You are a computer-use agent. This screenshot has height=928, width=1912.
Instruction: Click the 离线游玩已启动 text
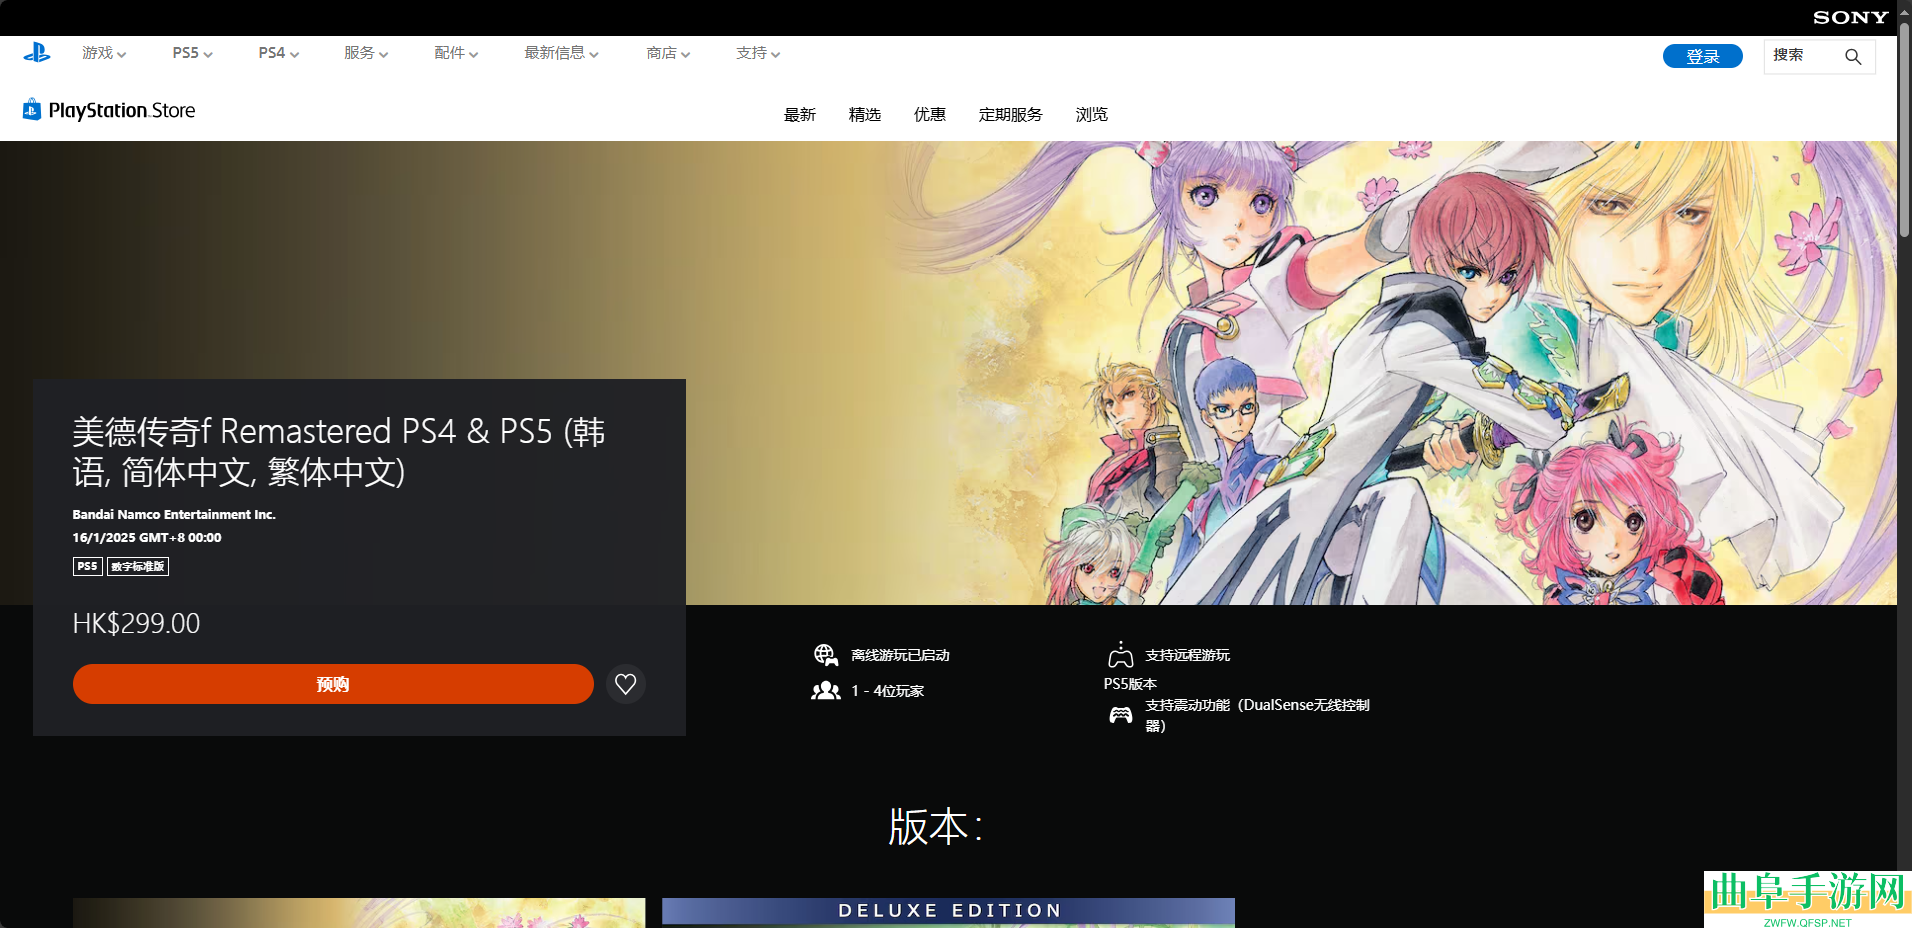[900, 655]
